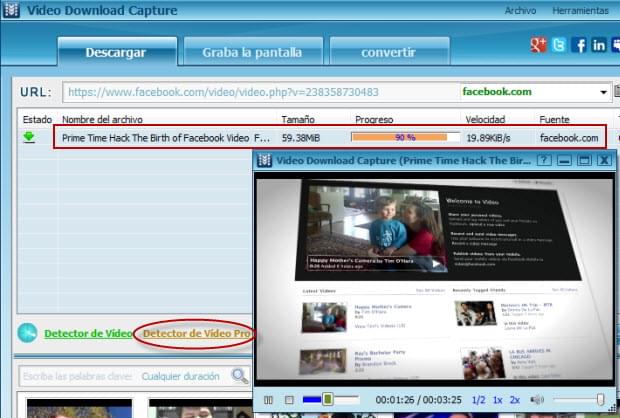Click the 59.38MiB size value
The height and width of the screenshot is (418, 620).
pyautogui.click(x=301, y=138)
